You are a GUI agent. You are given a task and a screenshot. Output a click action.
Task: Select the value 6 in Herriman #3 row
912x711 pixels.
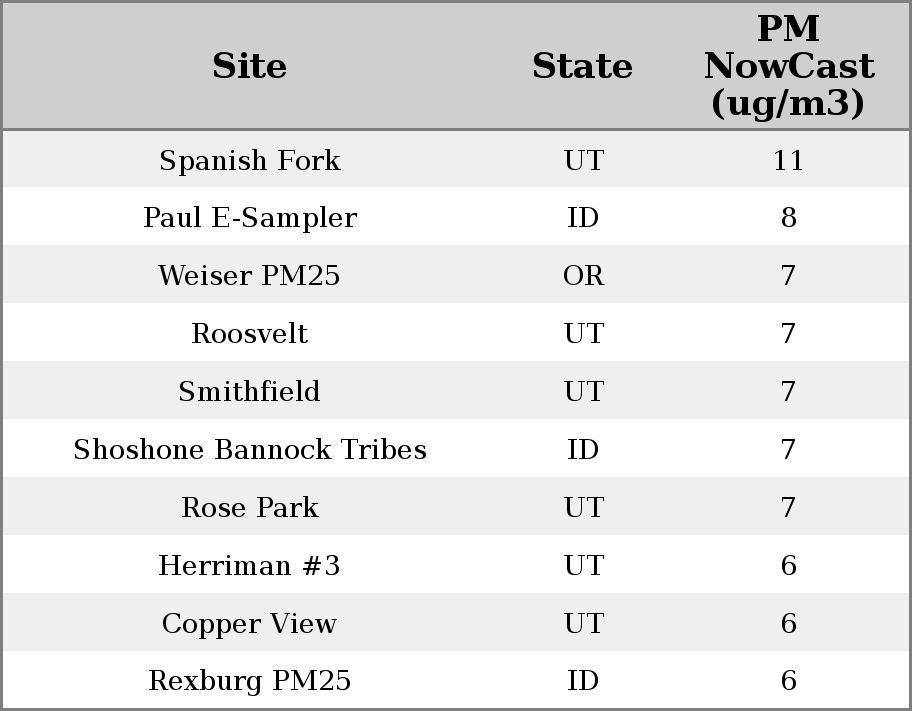pos(788,566)
